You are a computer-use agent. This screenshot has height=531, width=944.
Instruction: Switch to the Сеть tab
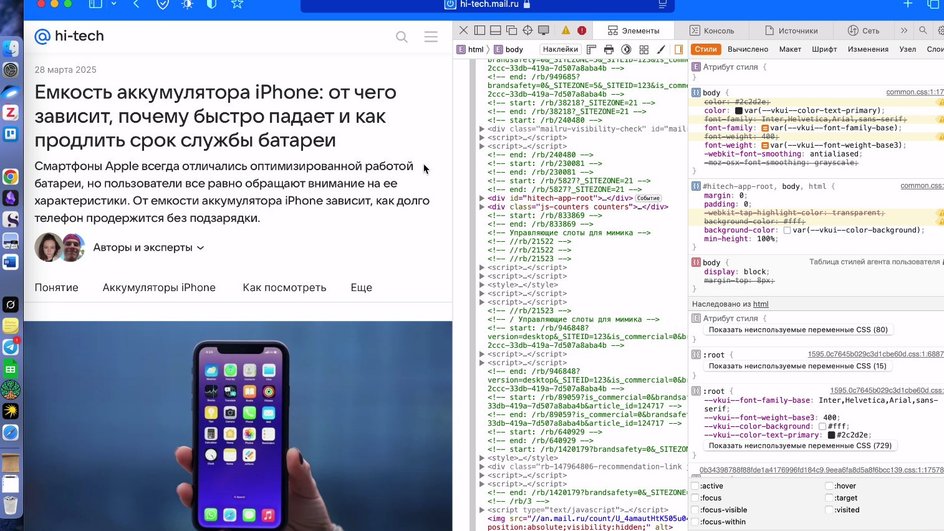[x=863, y=30]
